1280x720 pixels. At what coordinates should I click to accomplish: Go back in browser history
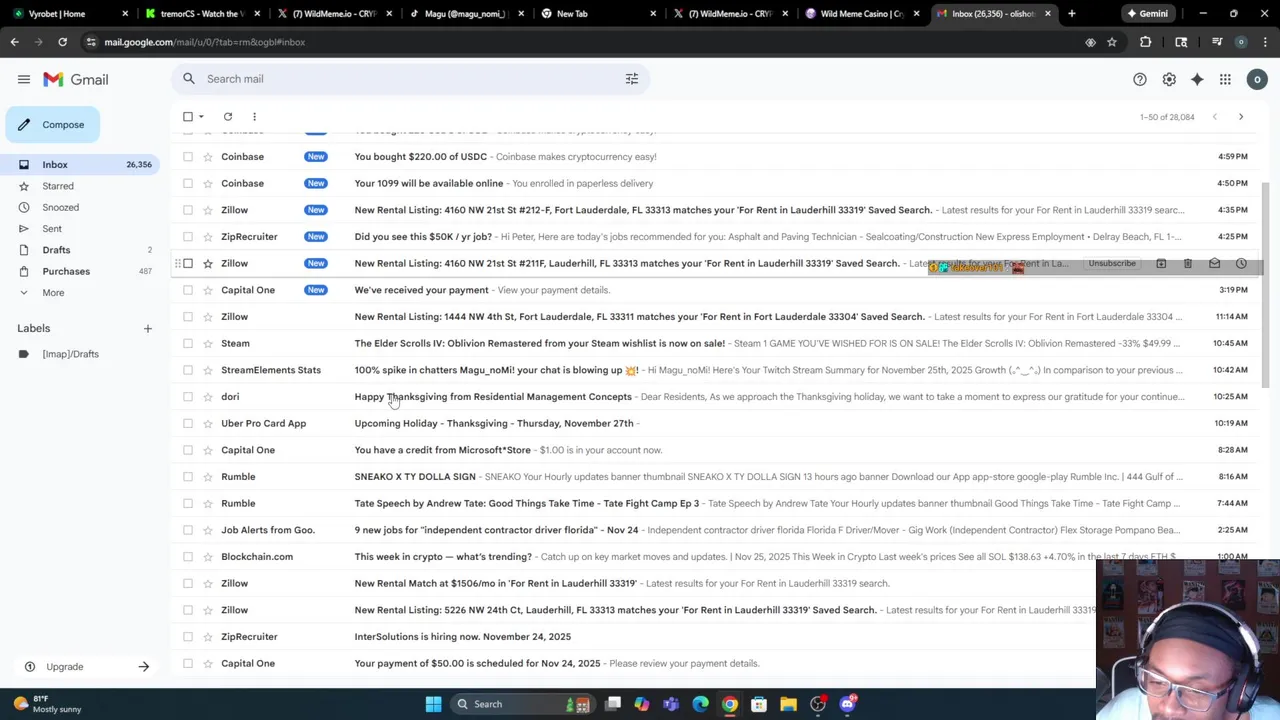point(14,42)
